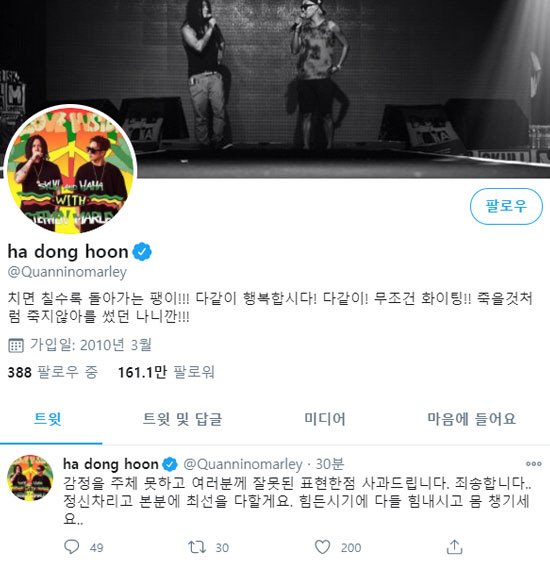This screenshot has height=562, width=550.
Task: Open the tweet's three-dot more menu
Action: click(x=533, y=464)
